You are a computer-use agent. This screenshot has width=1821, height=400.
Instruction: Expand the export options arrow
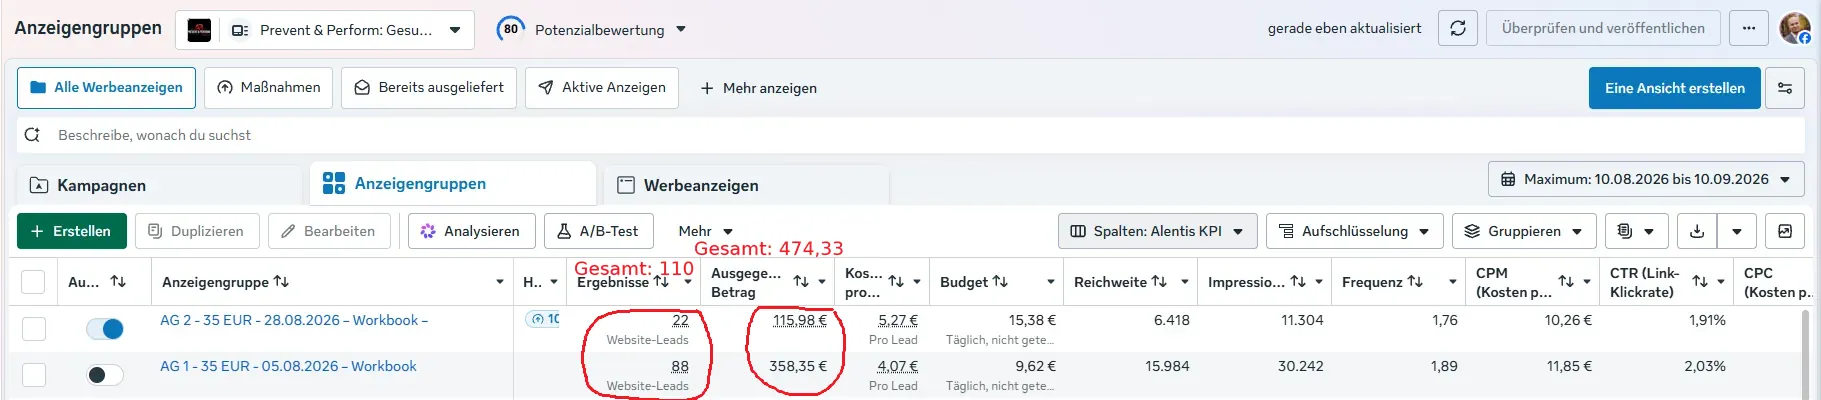pos(1737,231)
